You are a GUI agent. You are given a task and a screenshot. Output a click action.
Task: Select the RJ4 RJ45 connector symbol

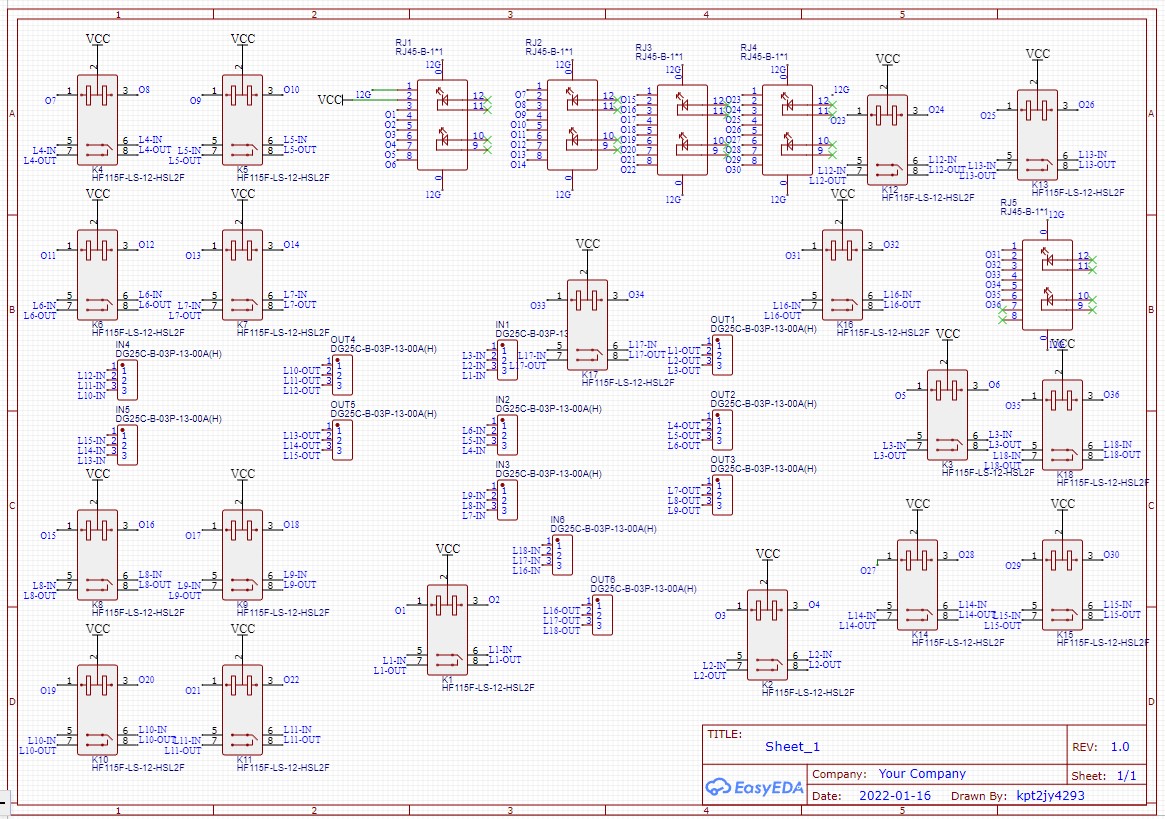click(788, 130)
